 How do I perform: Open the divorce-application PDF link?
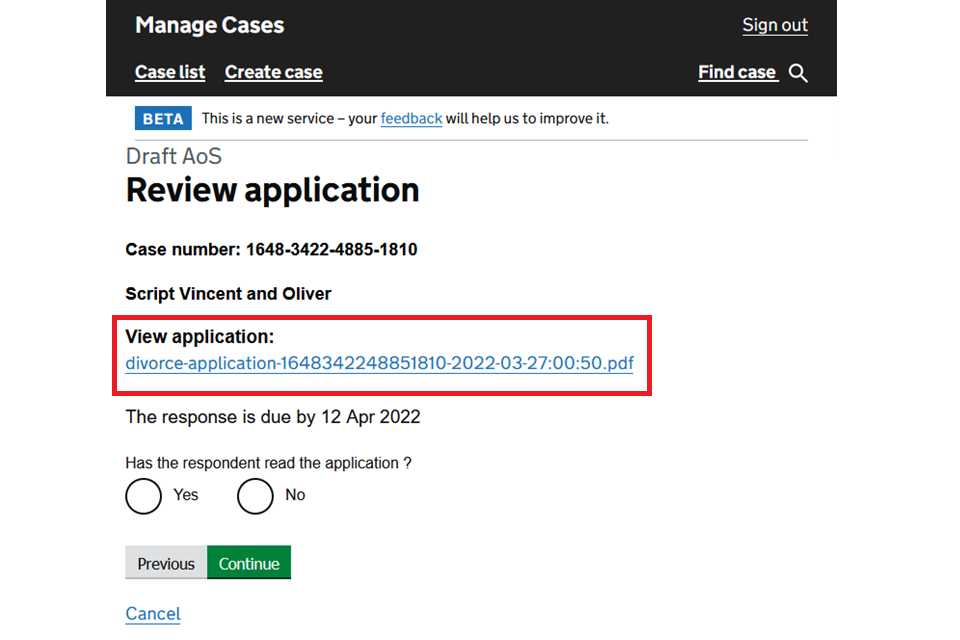tap(379, 363)
